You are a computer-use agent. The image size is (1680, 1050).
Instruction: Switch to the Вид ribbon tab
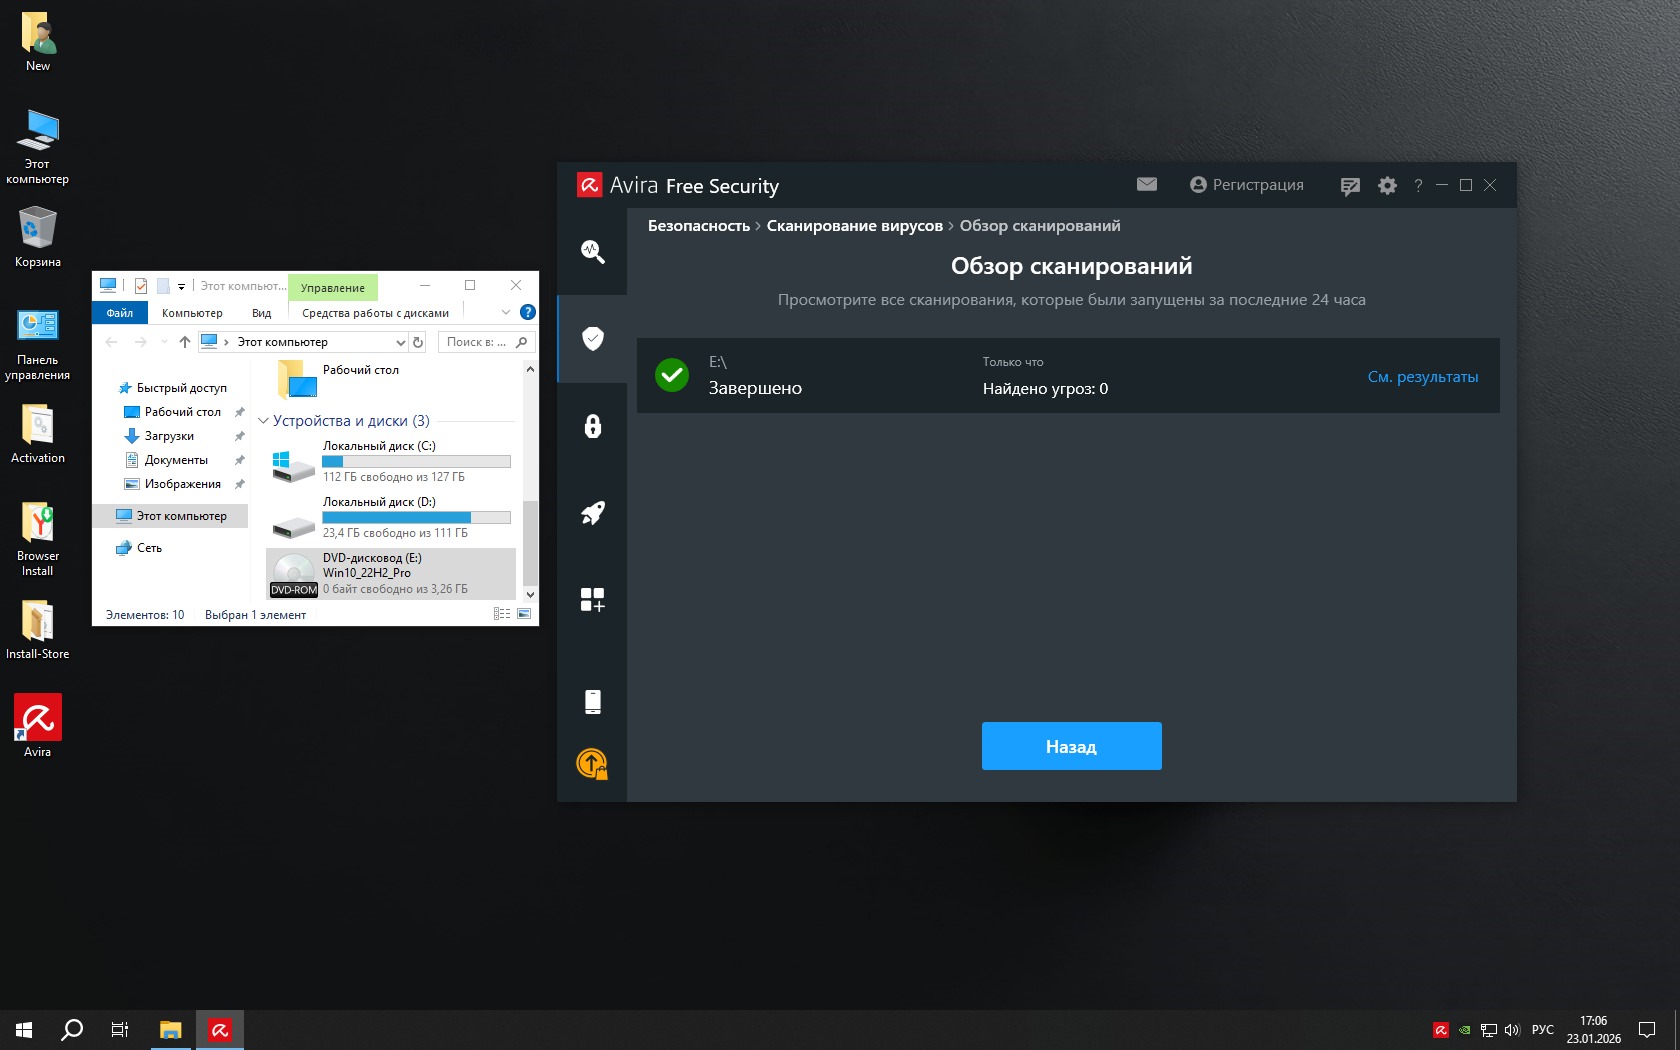point(261,313)
